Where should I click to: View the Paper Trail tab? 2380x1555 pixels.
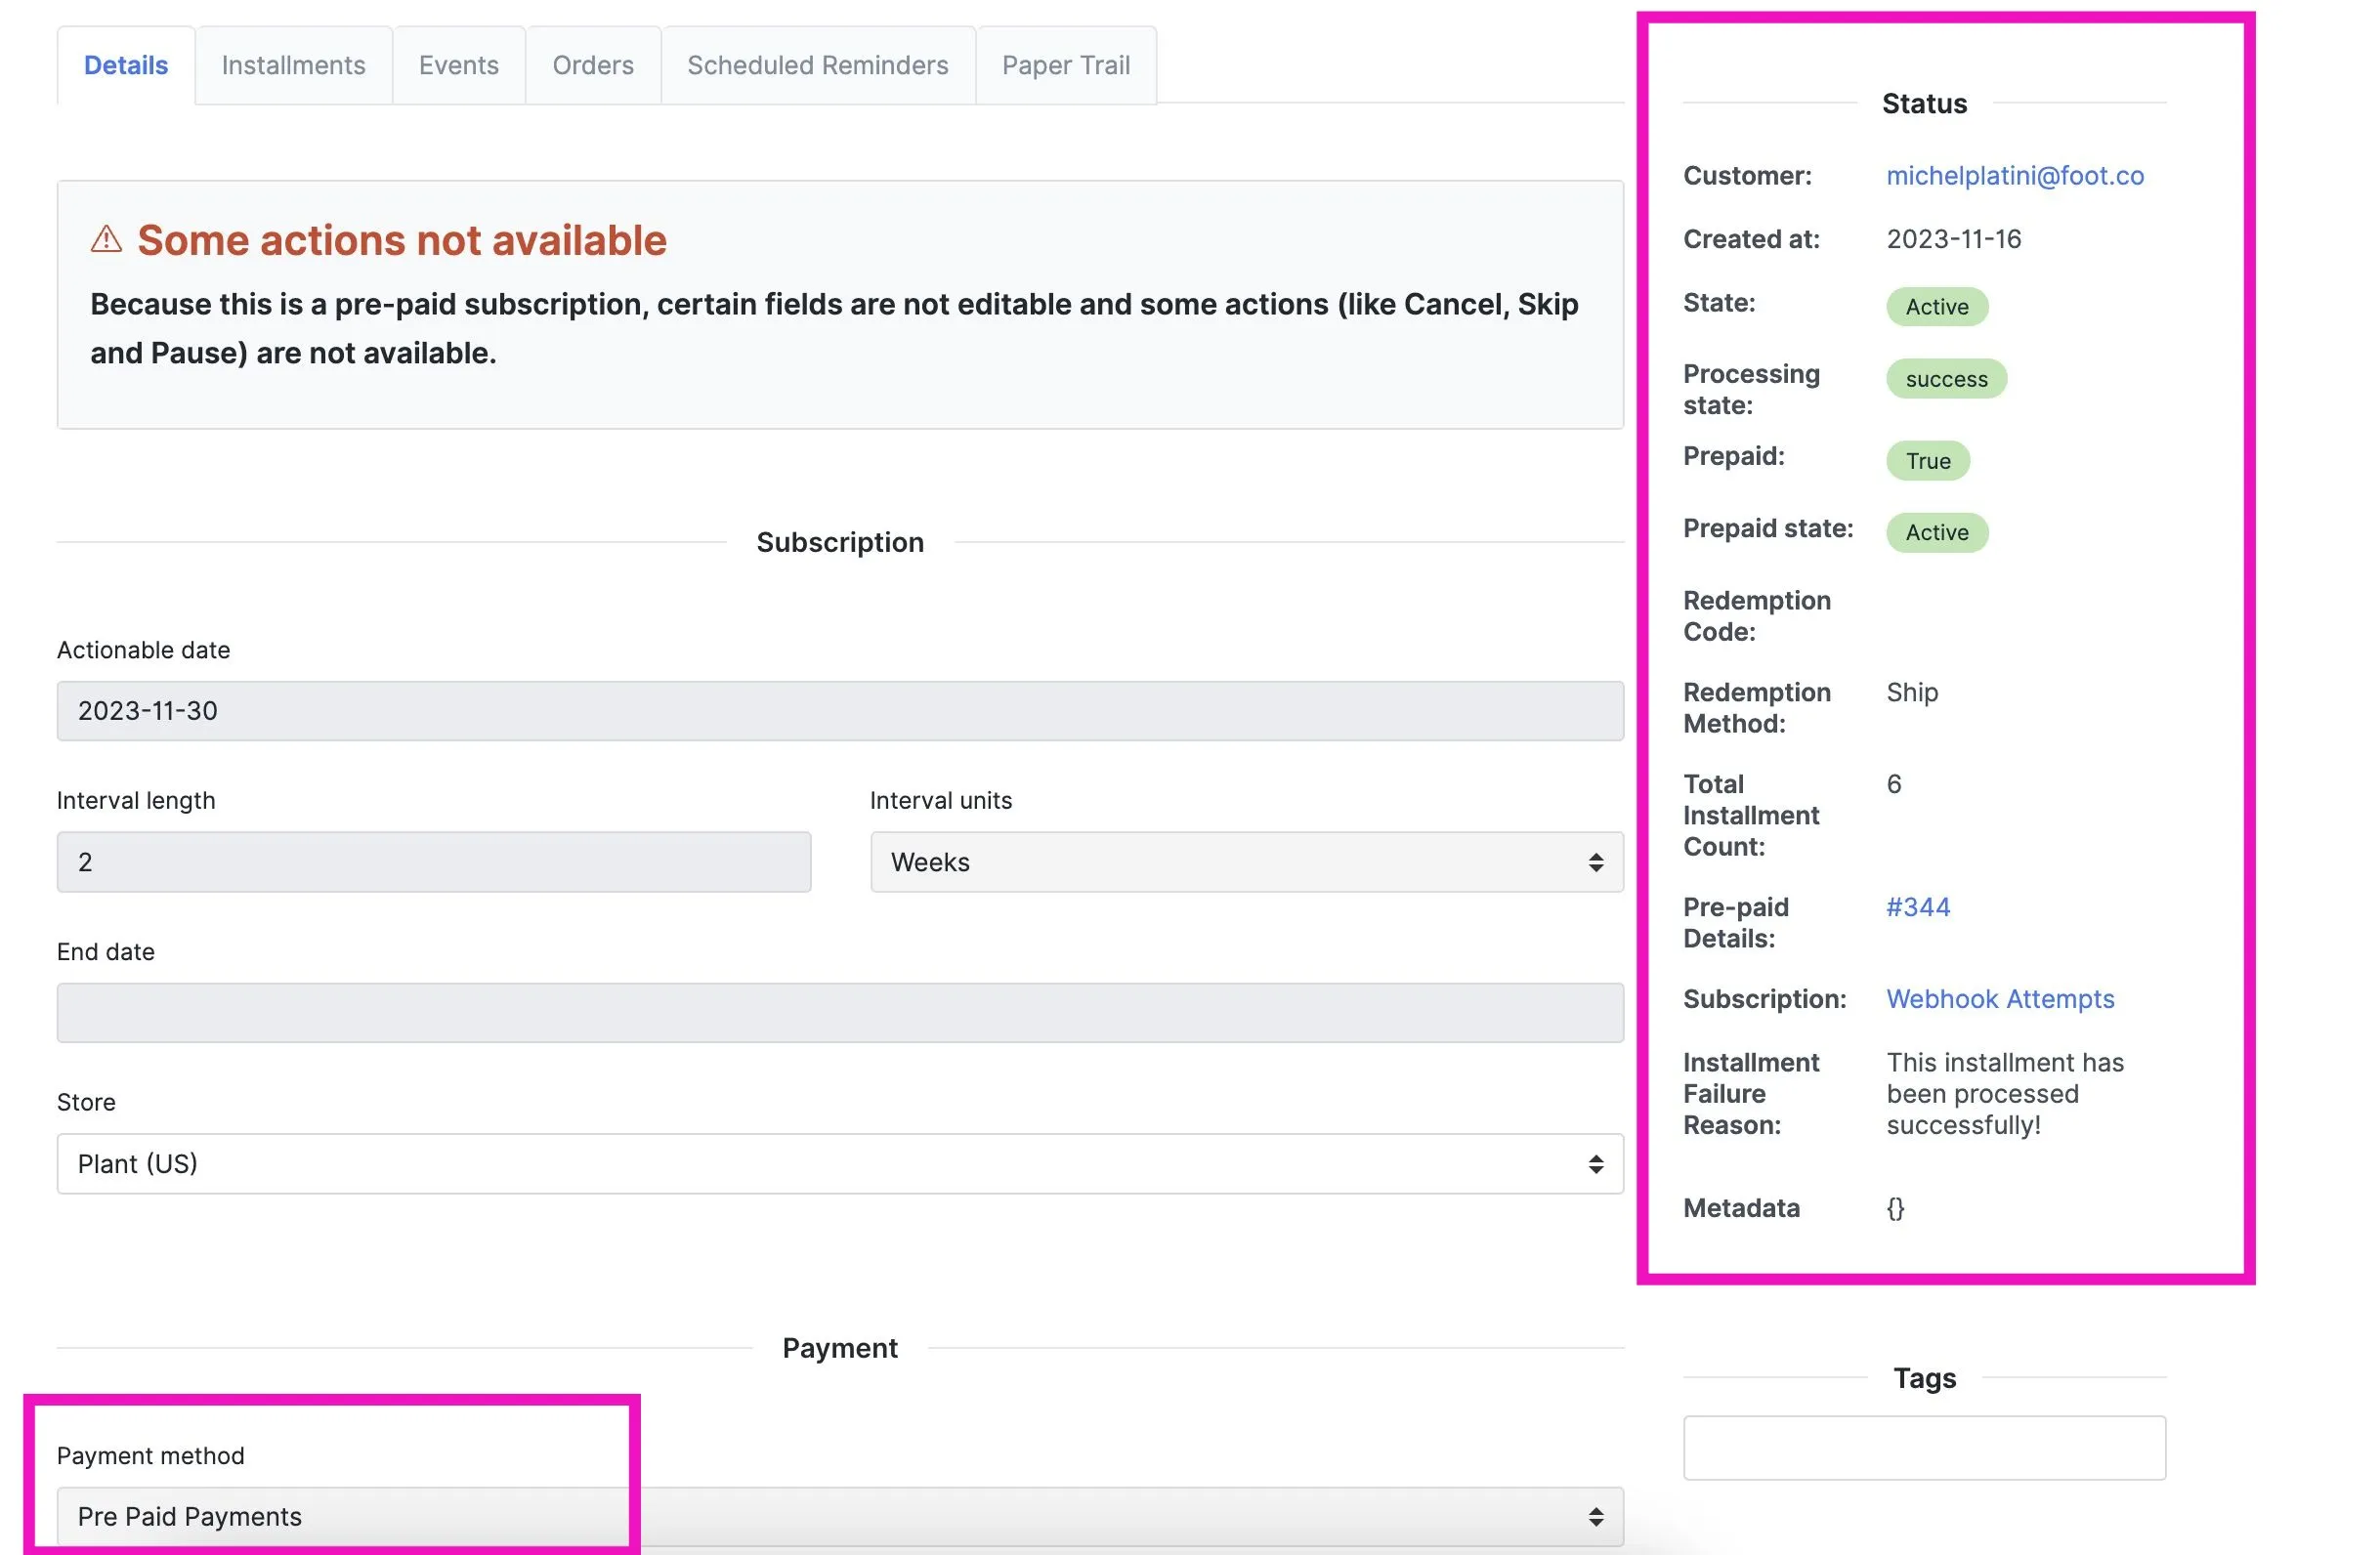[x=1066, y=65]
